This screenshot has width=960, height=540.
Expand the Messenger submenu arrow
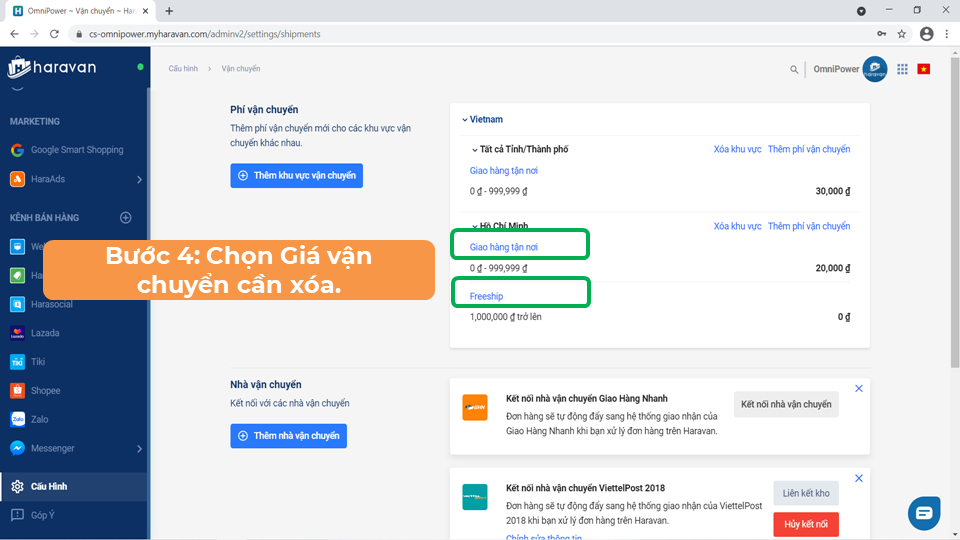139,449
